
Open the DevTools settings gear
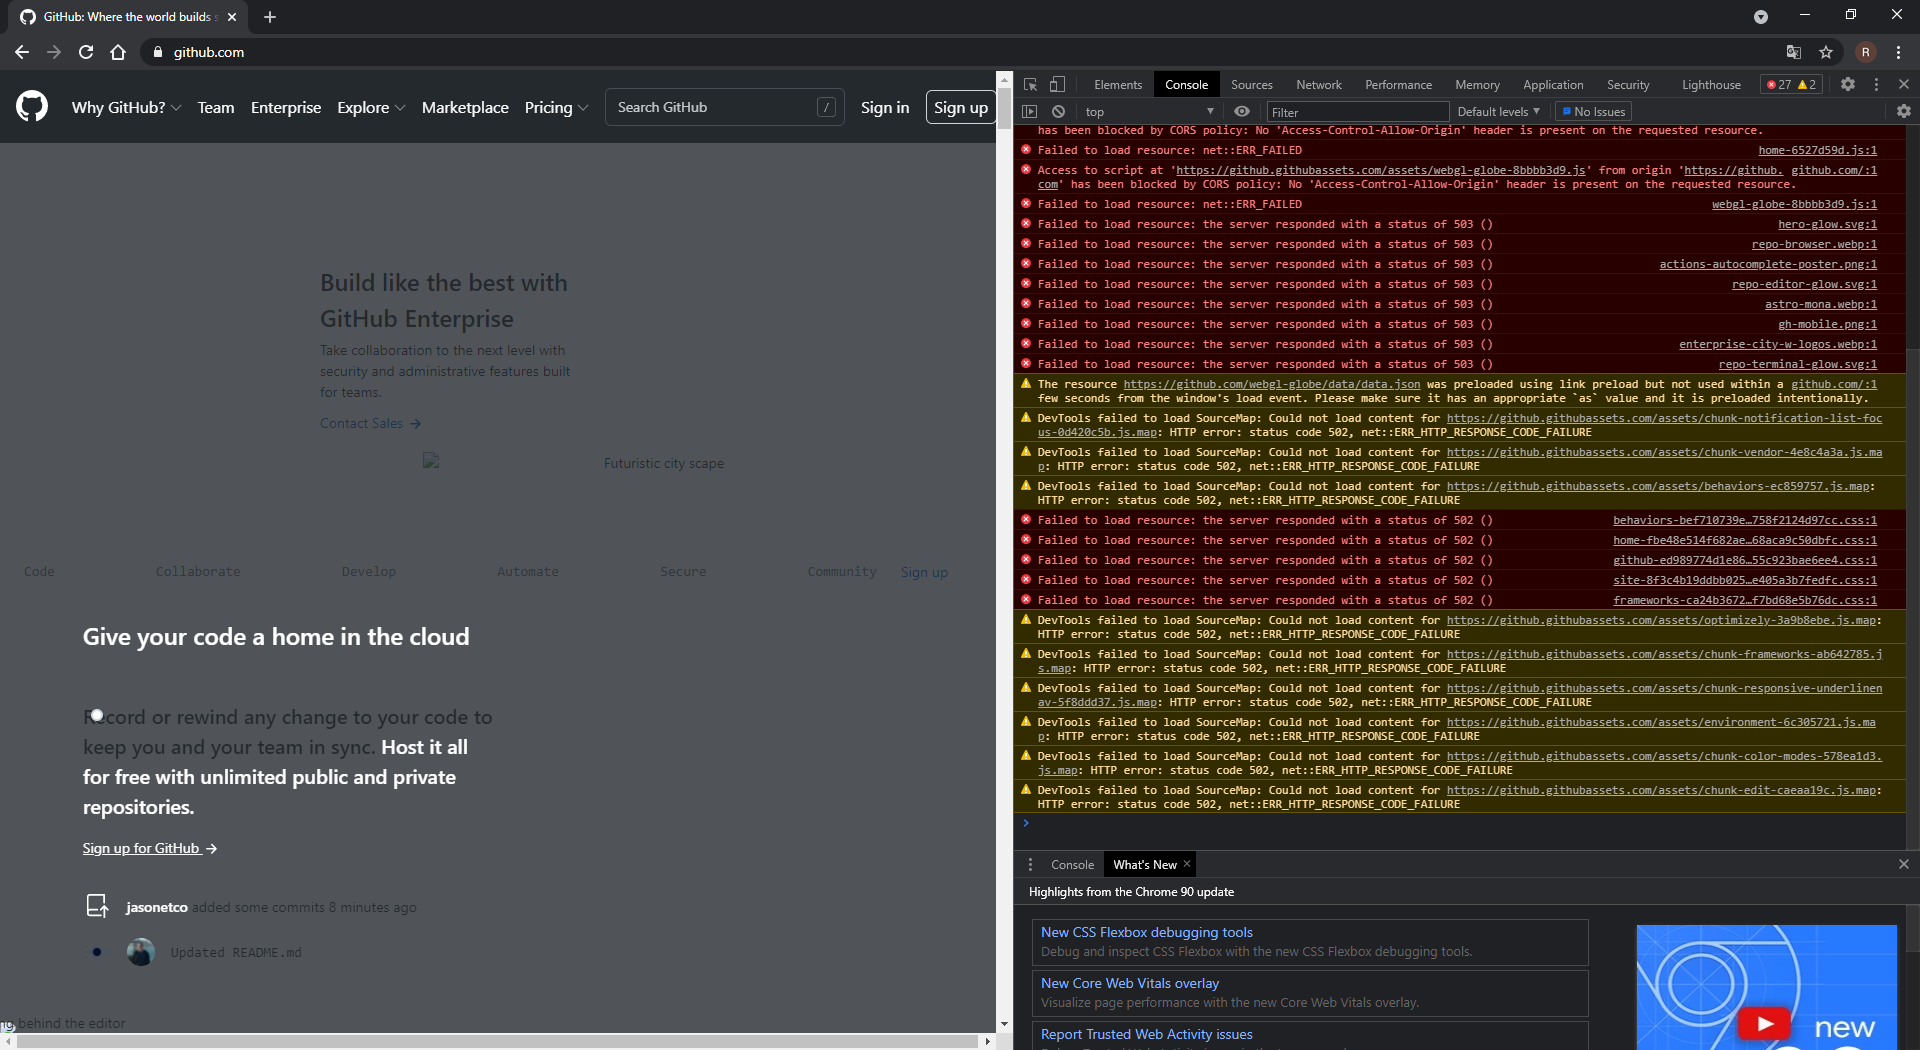point(1848,85)
